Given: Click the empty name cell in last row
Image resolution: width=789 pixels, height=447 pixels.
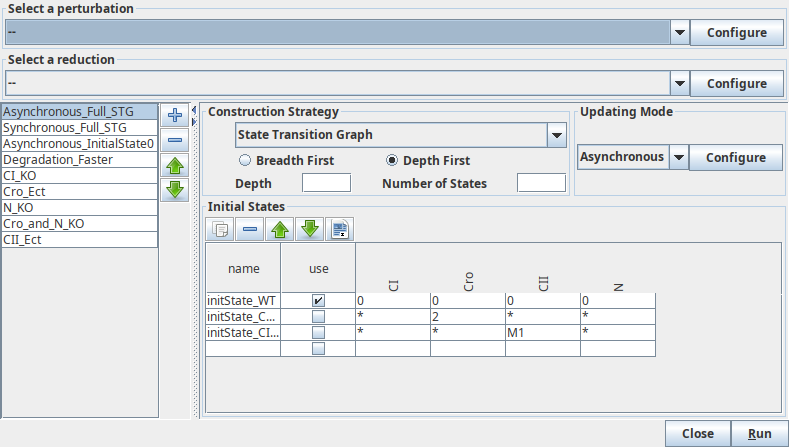Looking at the screenshot, I should 243,348.
